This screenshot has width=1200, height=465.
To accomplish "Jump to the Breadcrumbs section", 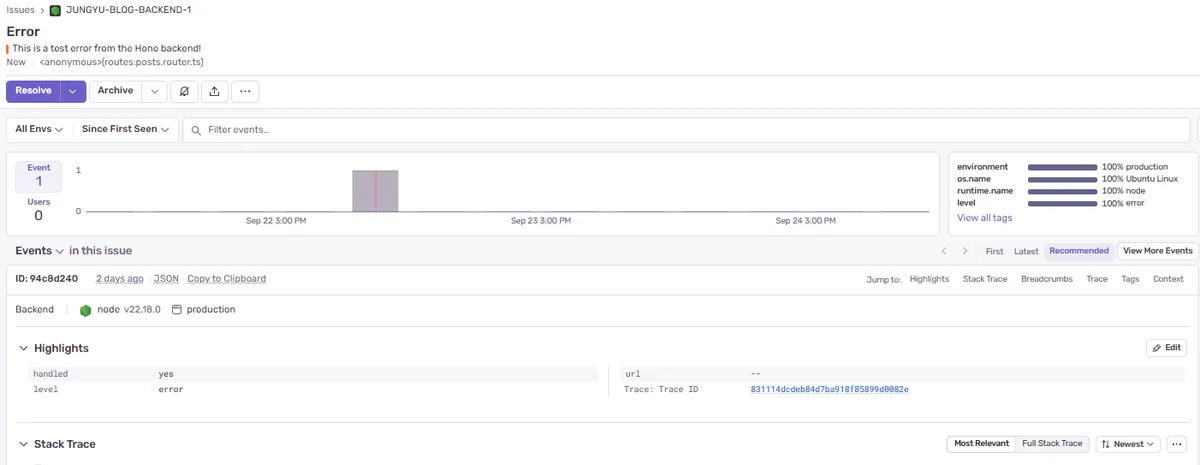I will click(1047, 279).
